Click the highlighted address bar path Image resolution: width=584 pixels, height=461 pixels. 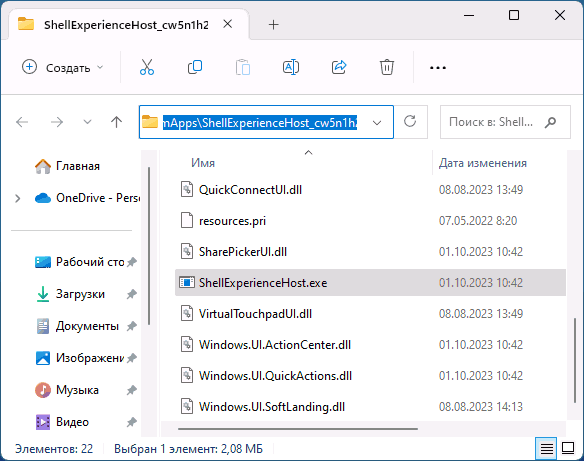pos(260,122)
